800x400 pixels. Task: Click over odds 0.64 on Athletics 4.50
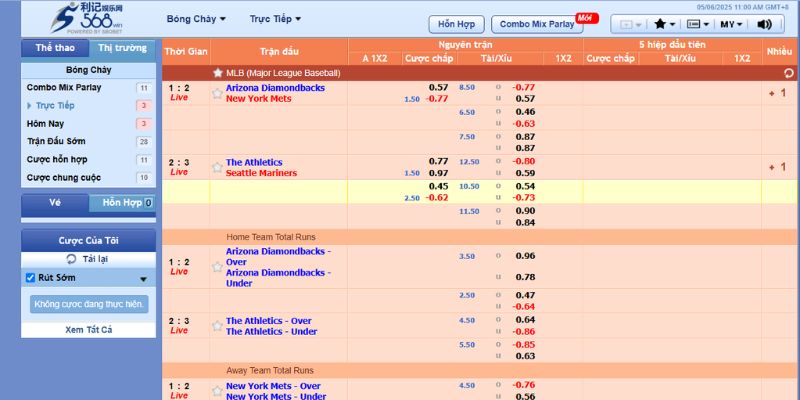[525, 320]
